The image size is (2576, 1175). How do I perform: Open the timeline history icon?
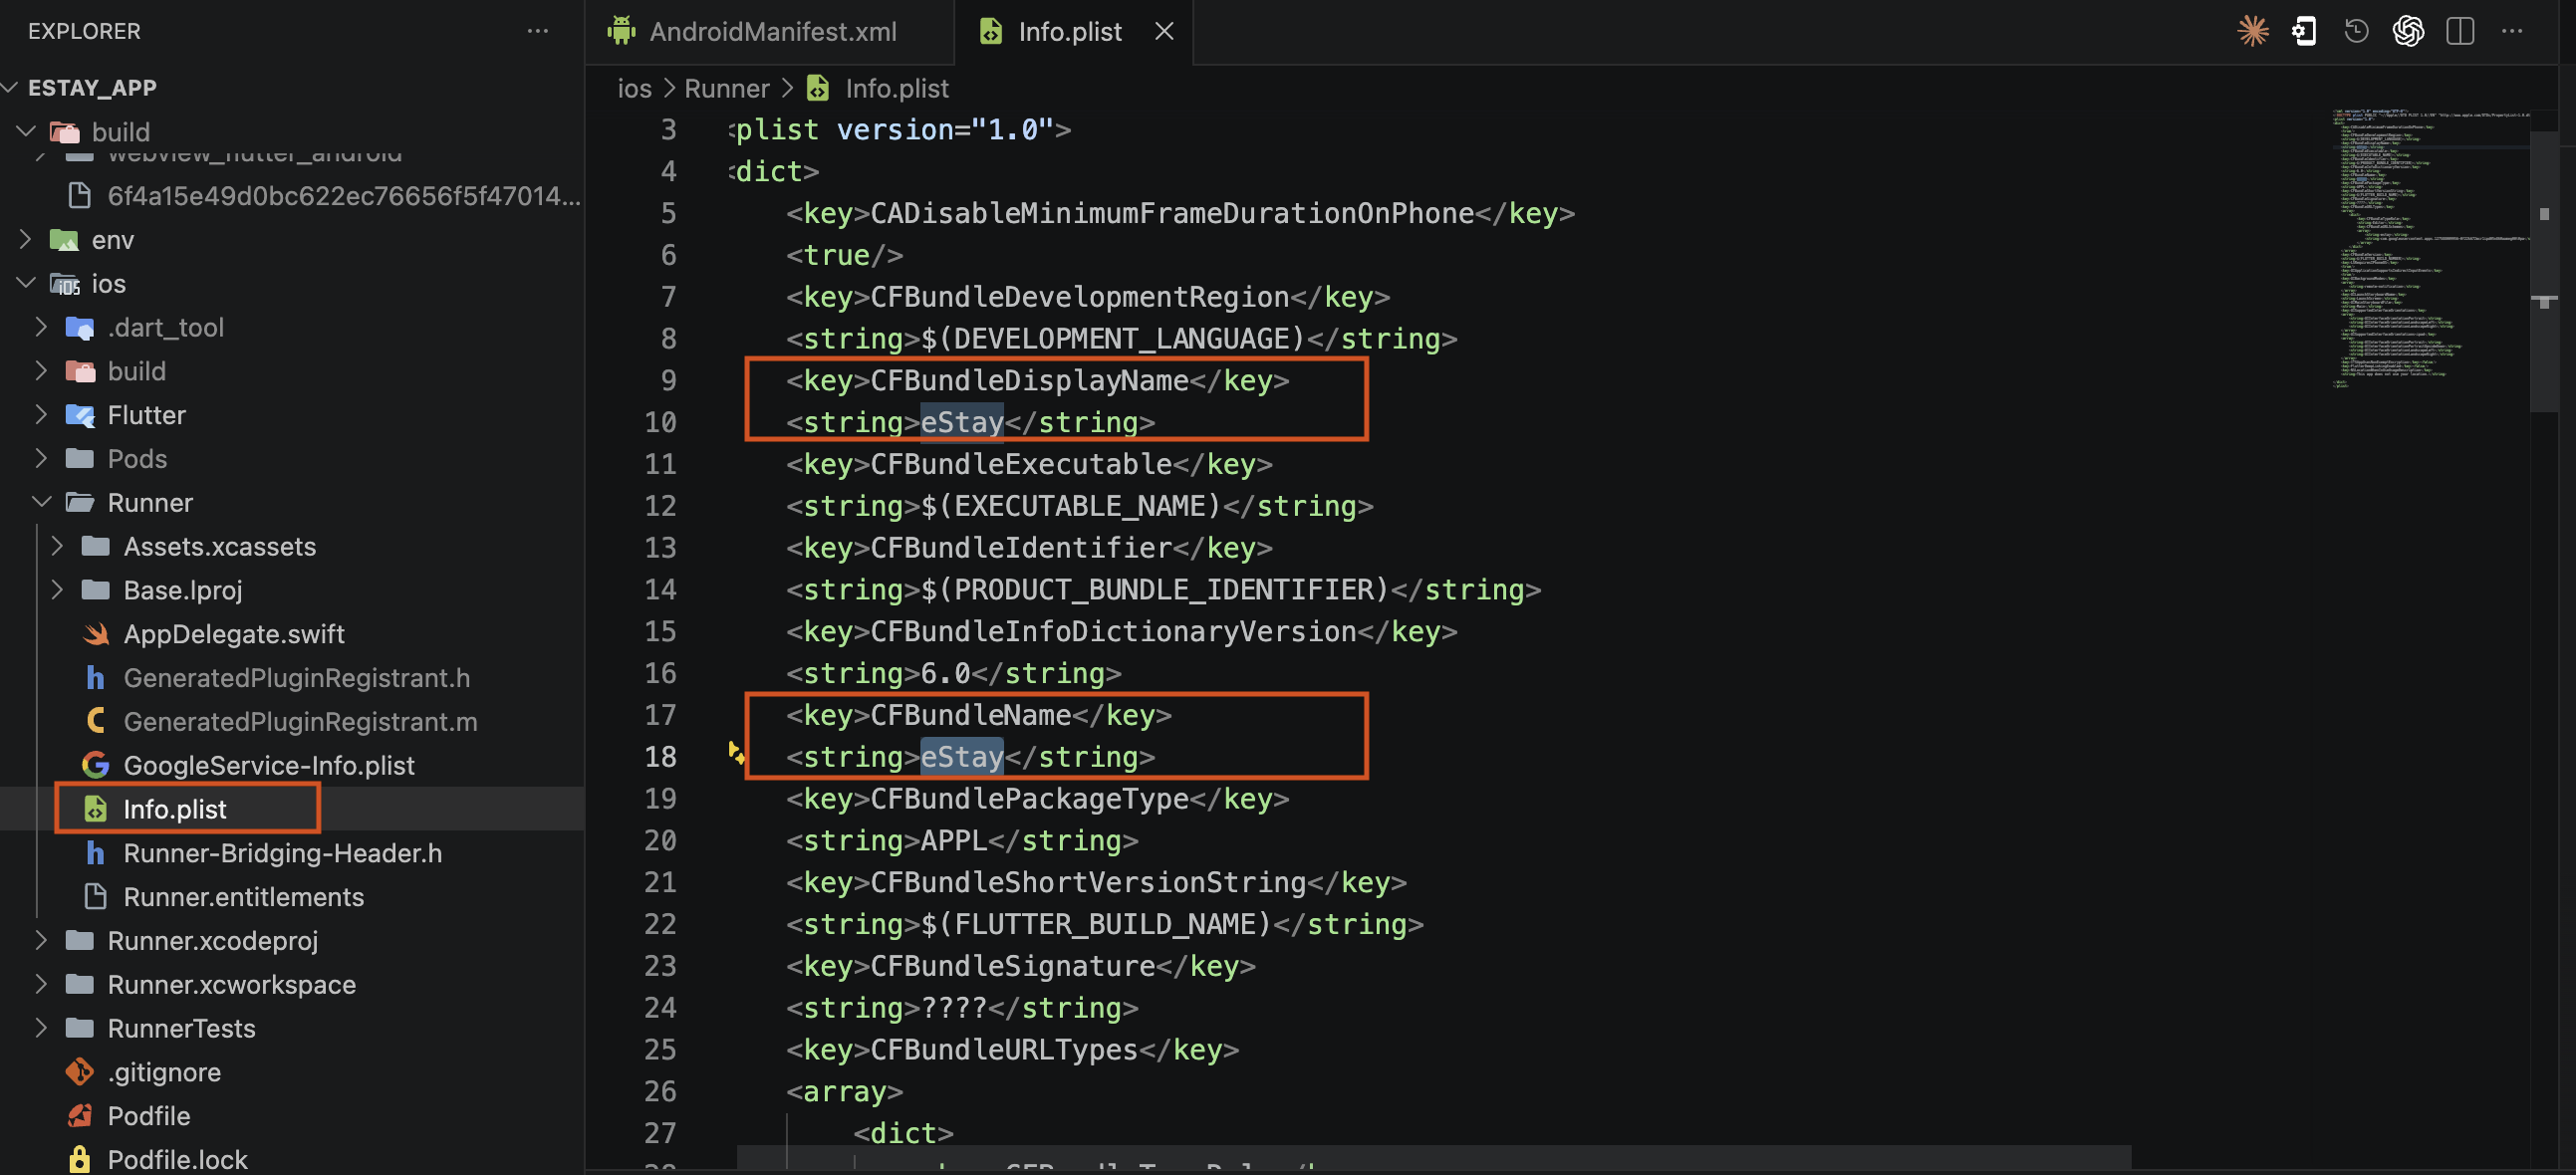tap(2356, 31)
